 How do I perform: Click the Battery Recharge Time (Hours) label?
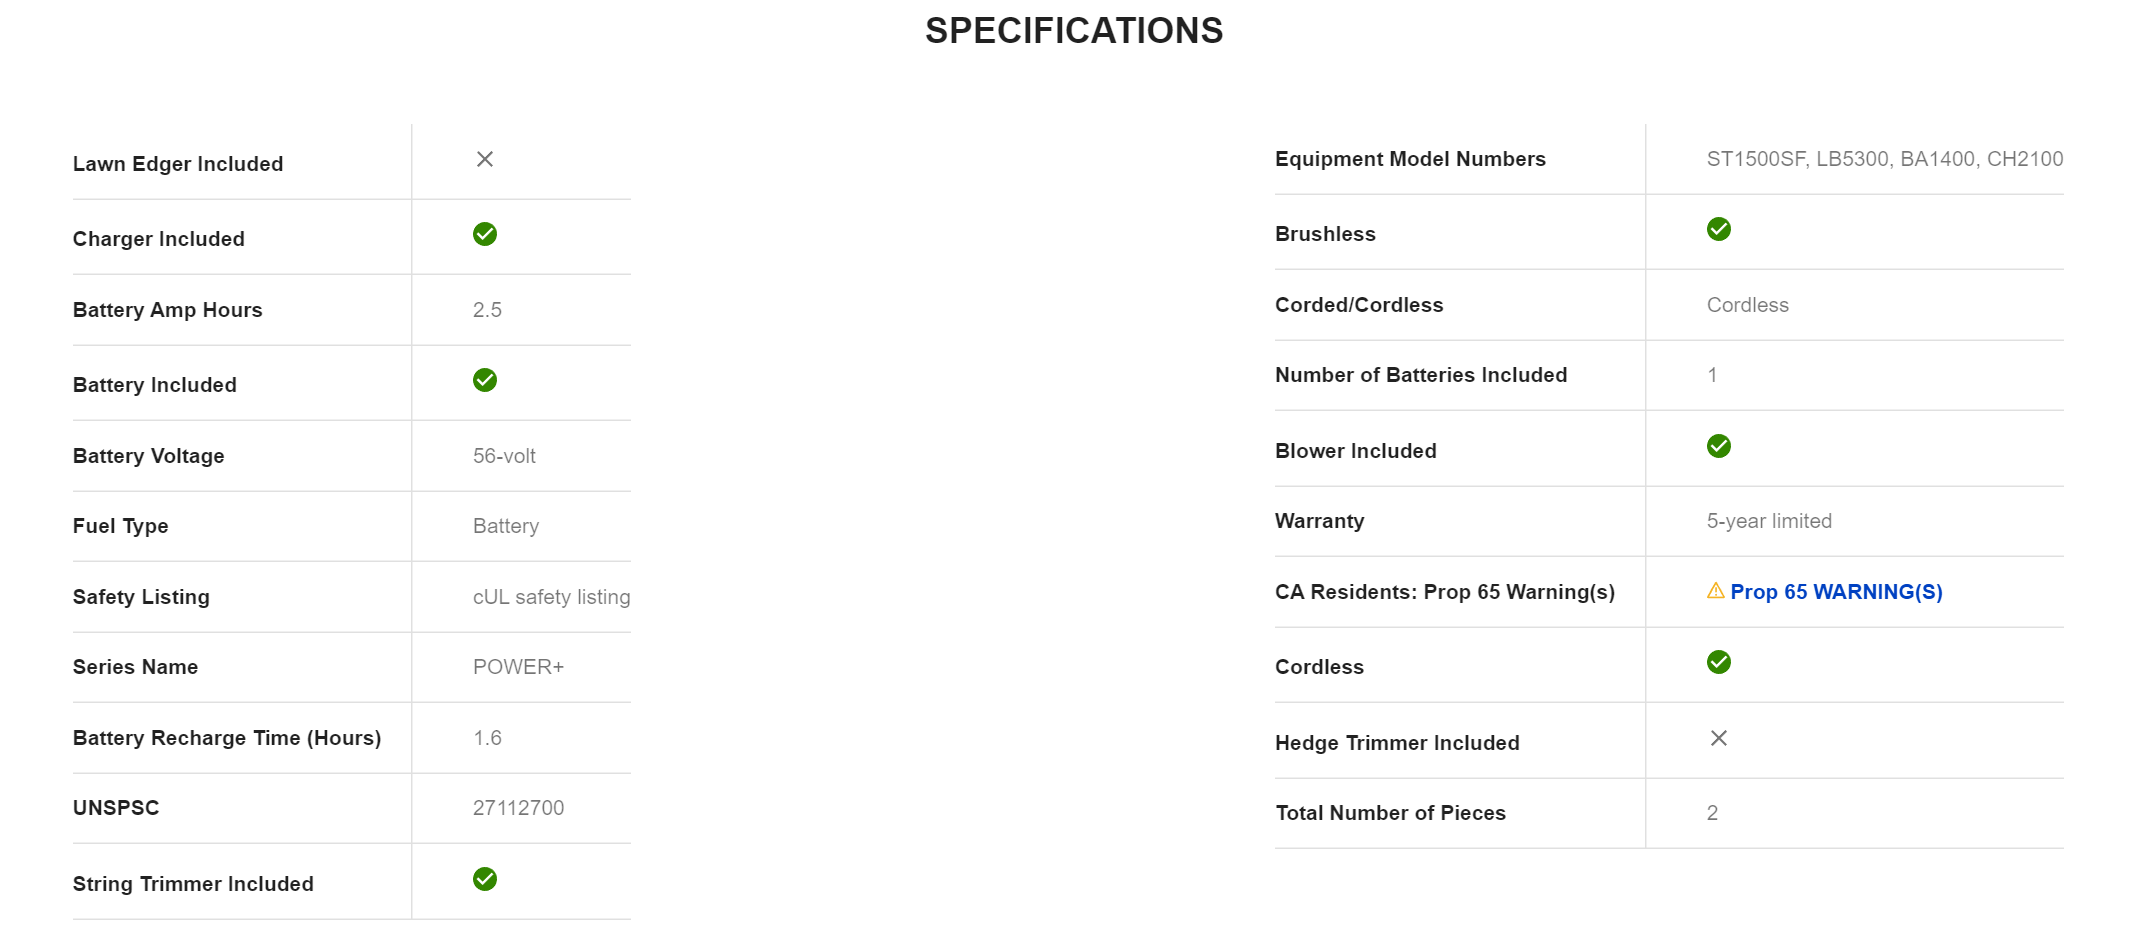coord(227,738)
